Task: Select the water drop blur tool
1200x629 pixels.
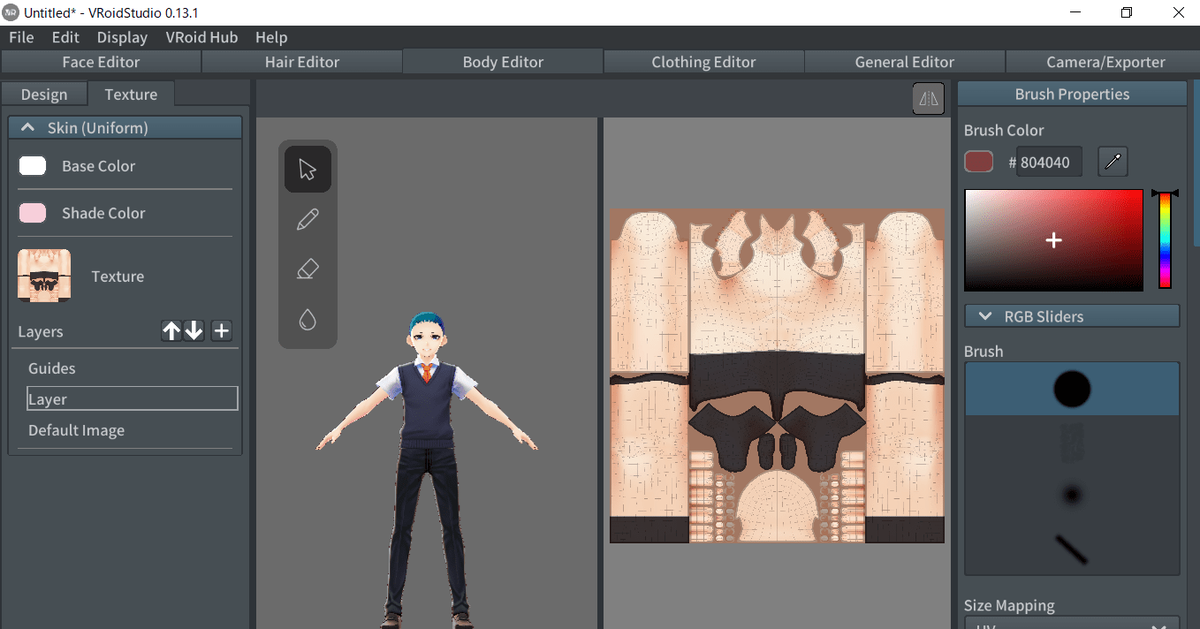Action: pyautogui.click(x=308, y=319)
